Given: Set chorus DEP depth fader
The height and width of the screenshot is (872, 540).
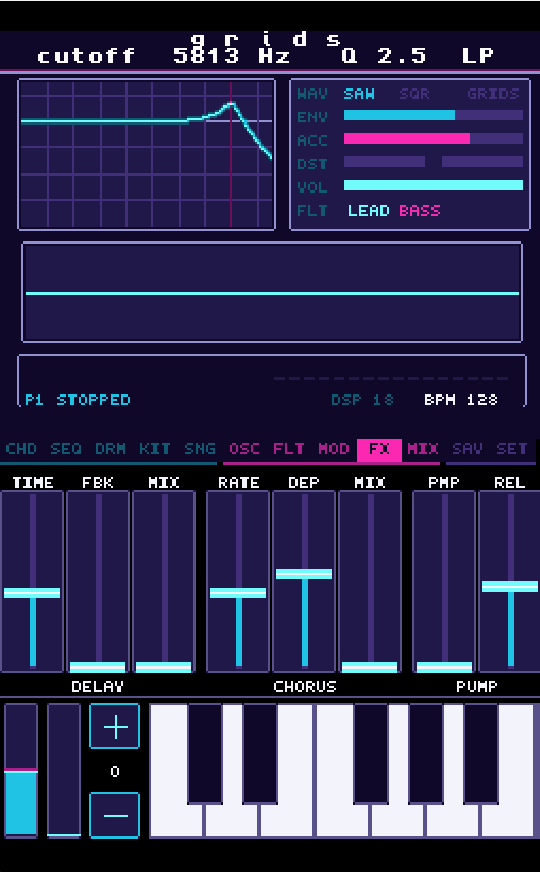Looking at the screenshot, I should click(304, 582).
